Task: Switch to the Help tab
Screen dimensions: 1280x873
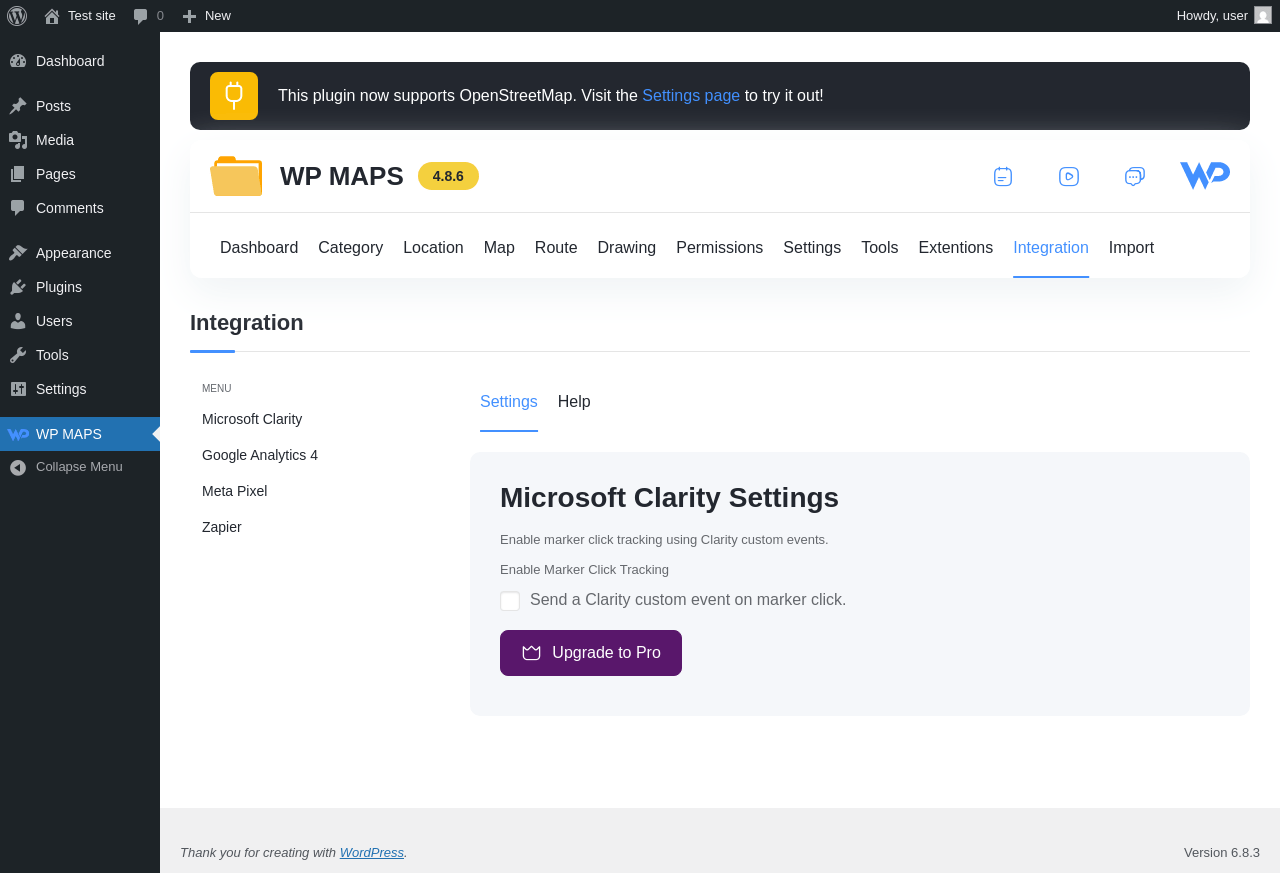Action: (x=574, y=402)
